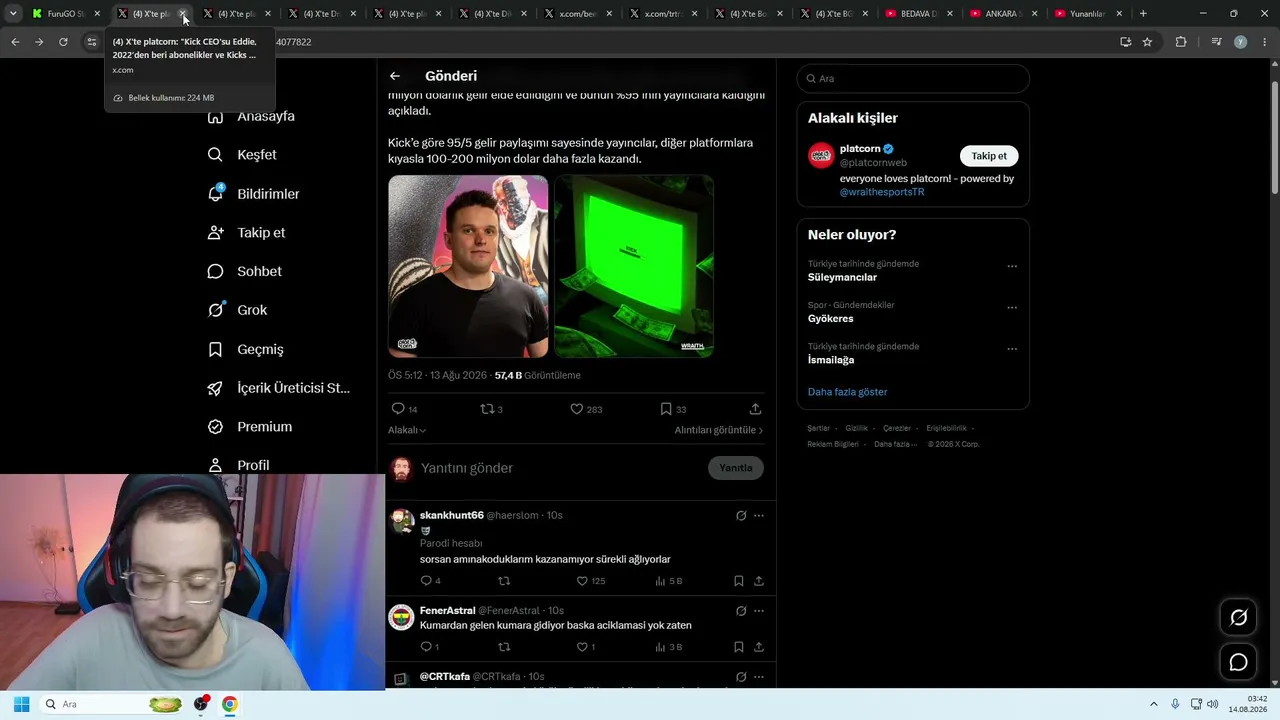Open Alıntıları görüntüle link

(719, 430)
